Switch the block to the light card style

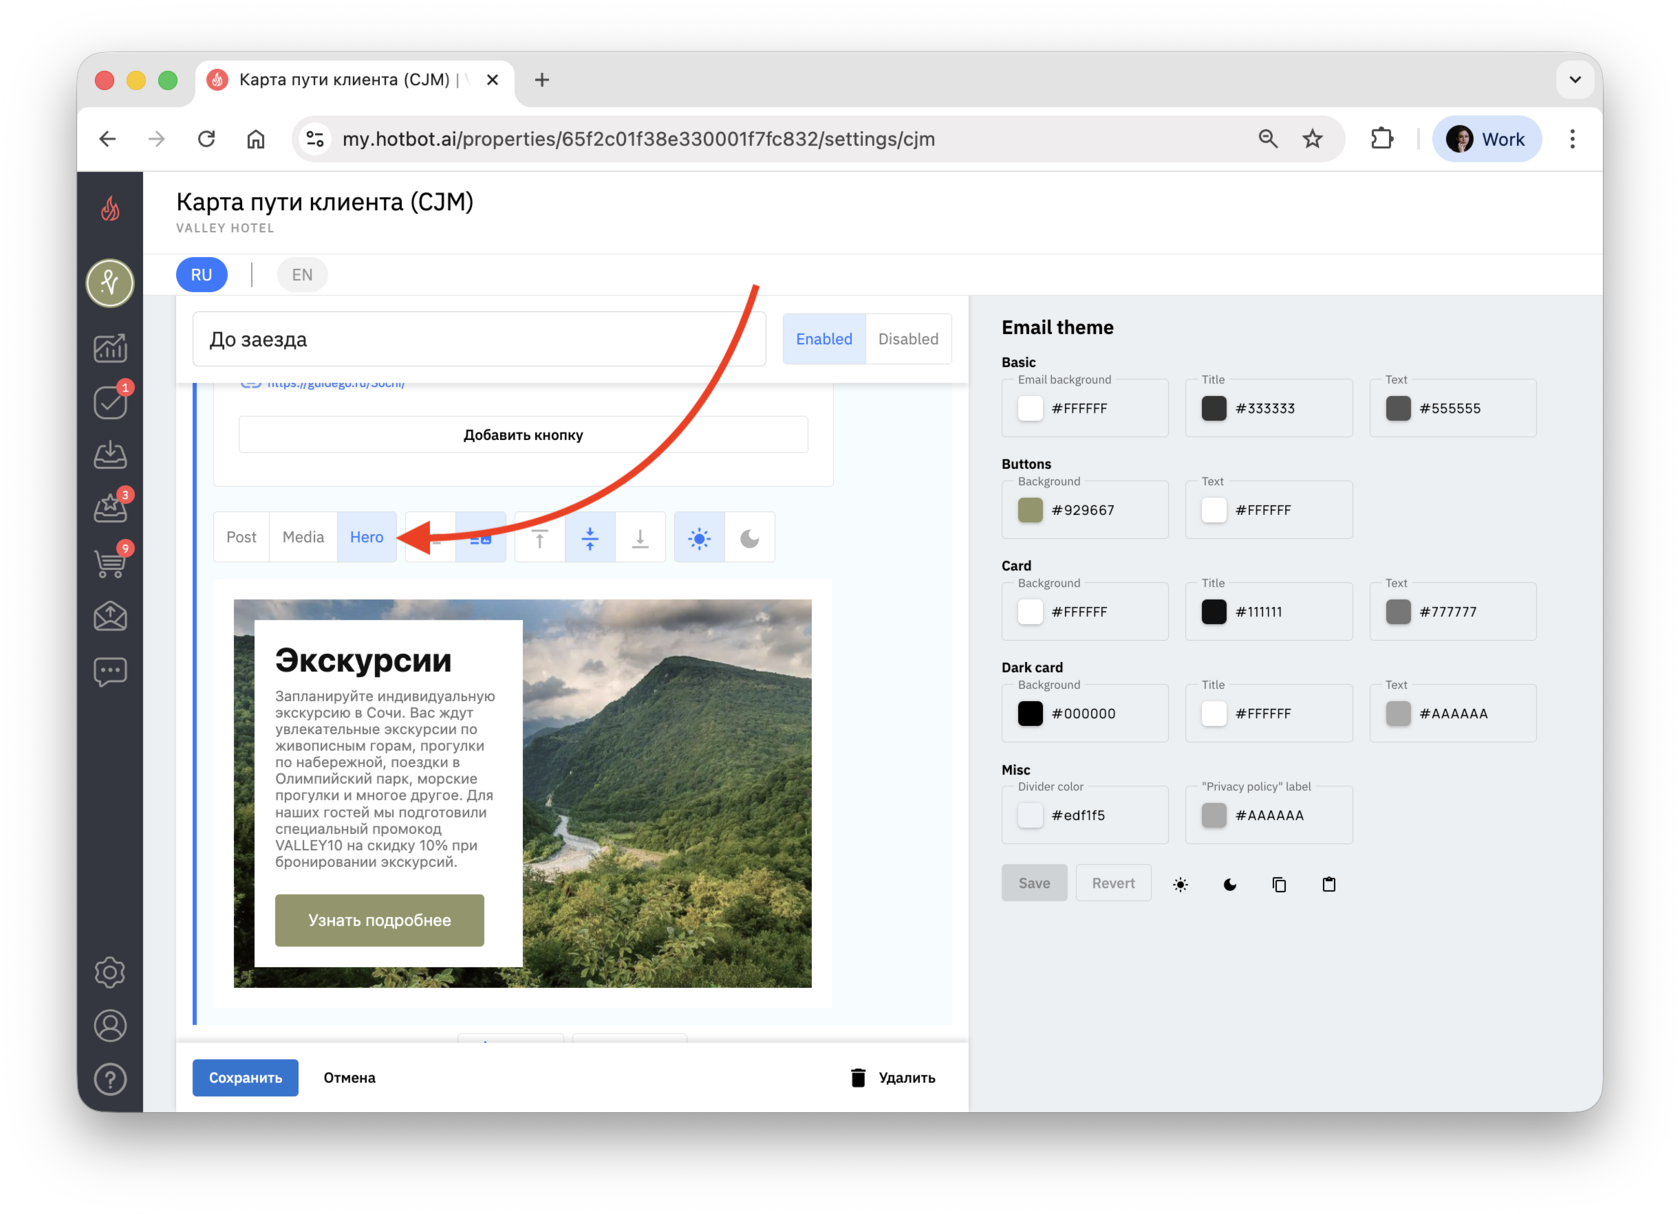(x=699, y=538)
